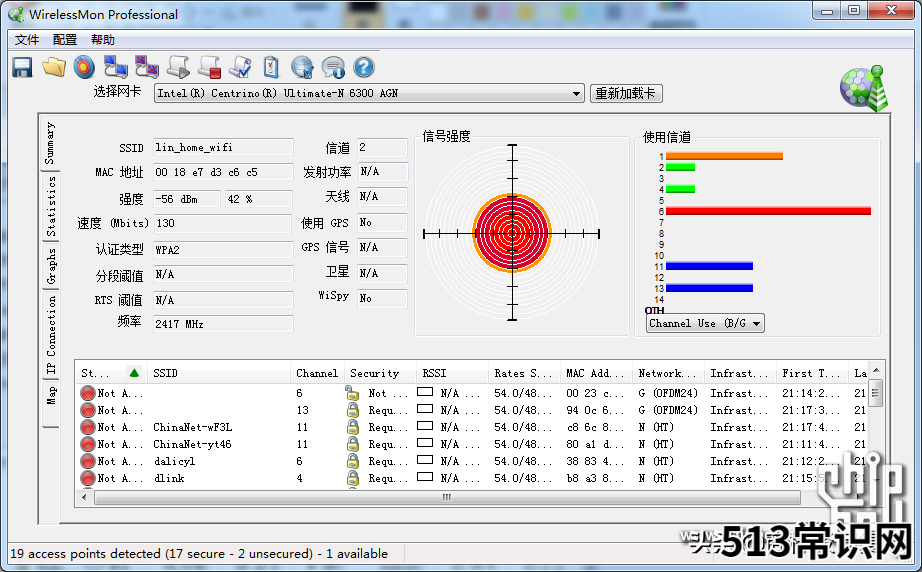Sort by the Network... column header
The height and width of the screenshot is (572, 922).
point(668,373)
